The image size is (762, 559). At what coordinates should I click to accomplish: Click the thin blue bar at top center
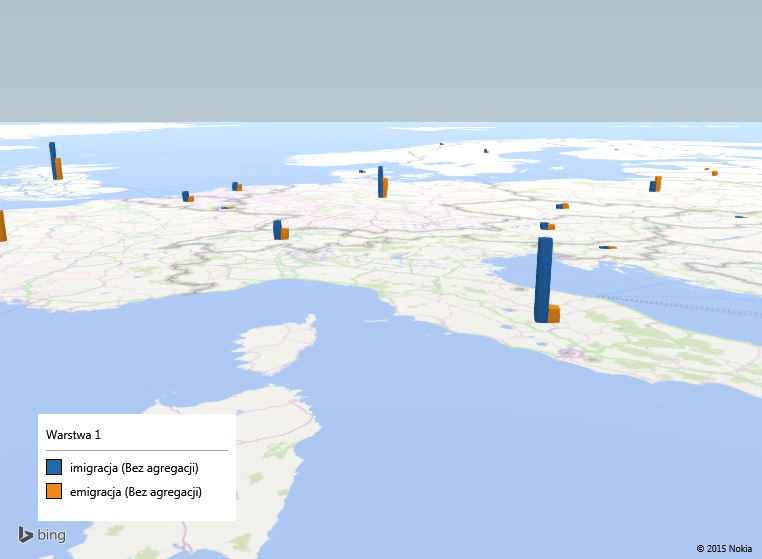click(x=380, y=181)
